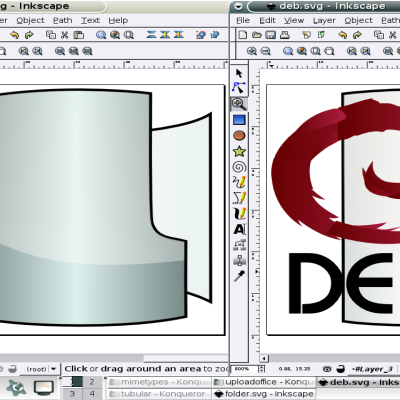
Task: Open View menu in deb.svg window
Action: (294, 20)
